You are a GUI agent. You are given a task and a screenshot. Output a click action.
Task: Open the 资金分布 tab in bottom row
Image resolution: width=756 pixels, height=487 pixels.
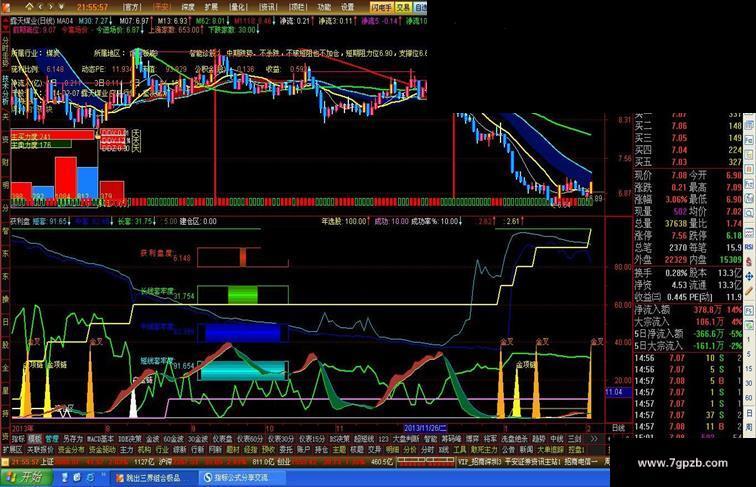pos(70,449)
